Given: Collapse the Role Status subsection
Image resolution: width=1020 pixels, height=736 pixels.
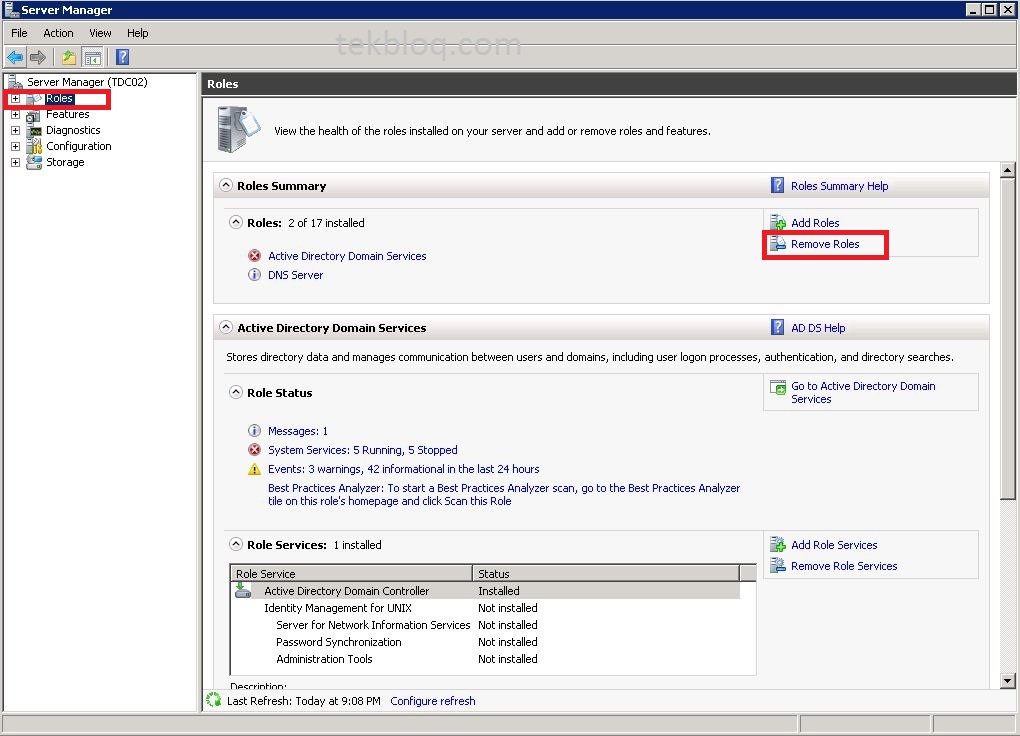Looking at the screenshot, I should [x=235, y=392].
